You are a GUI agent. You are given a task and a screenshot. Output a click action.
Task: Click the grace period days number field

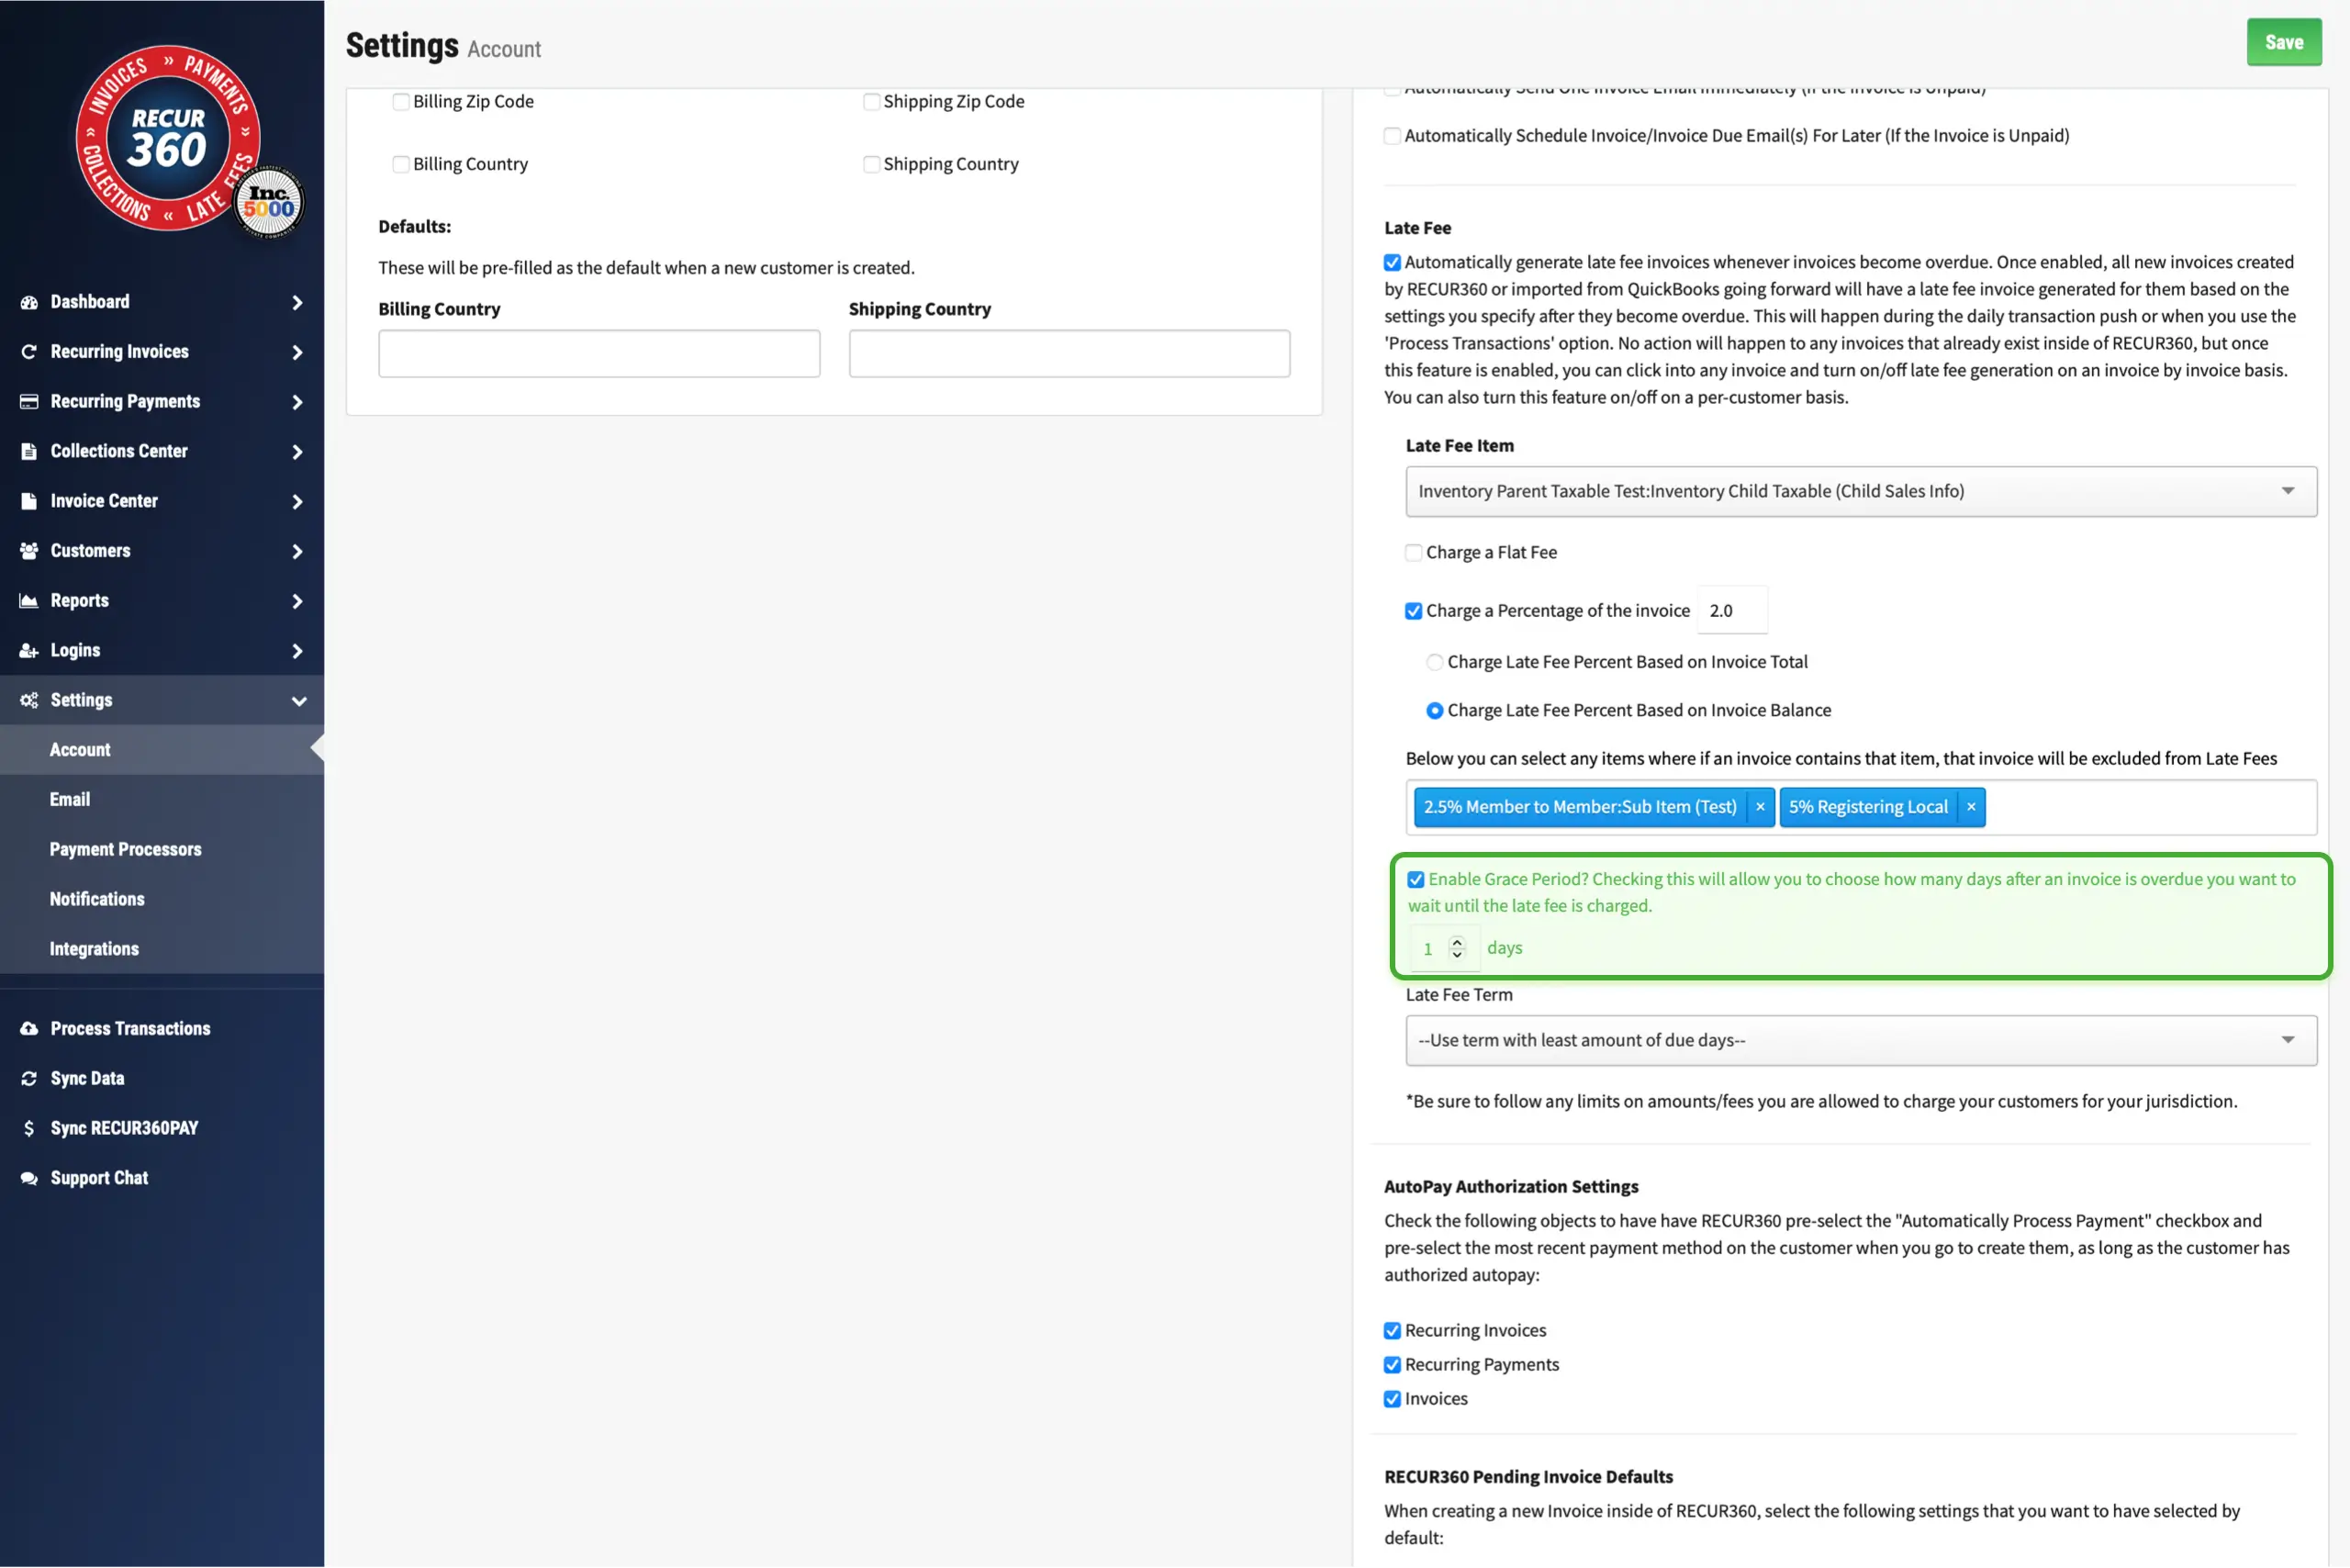tap(1443, 949)
